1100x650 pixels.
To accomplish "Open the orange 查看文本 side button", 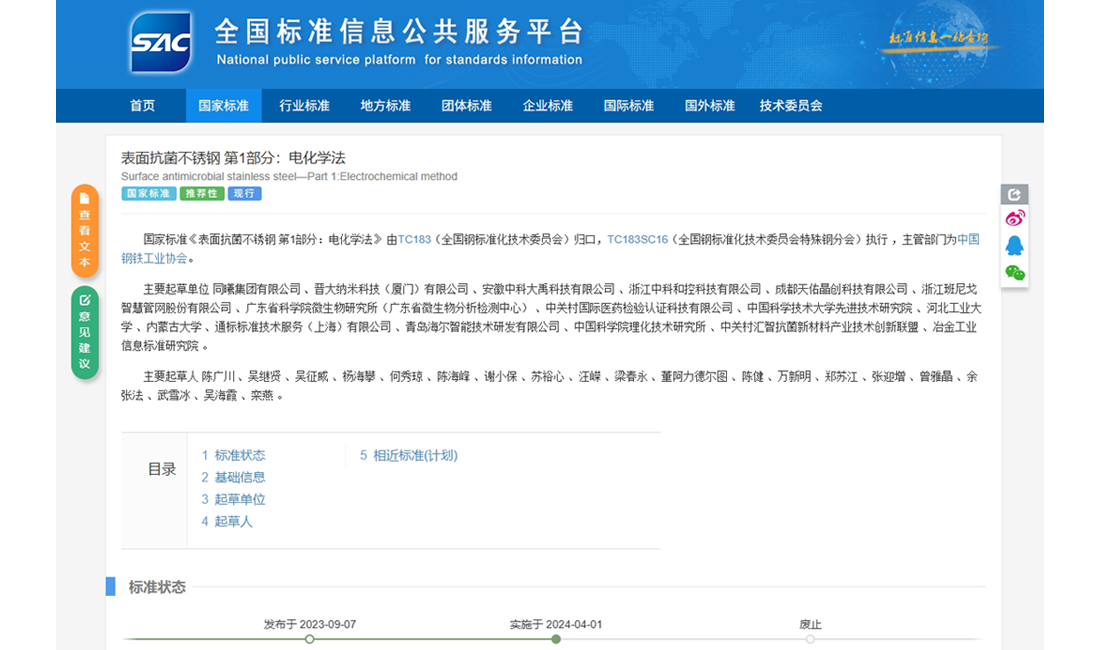I will 85,231.
